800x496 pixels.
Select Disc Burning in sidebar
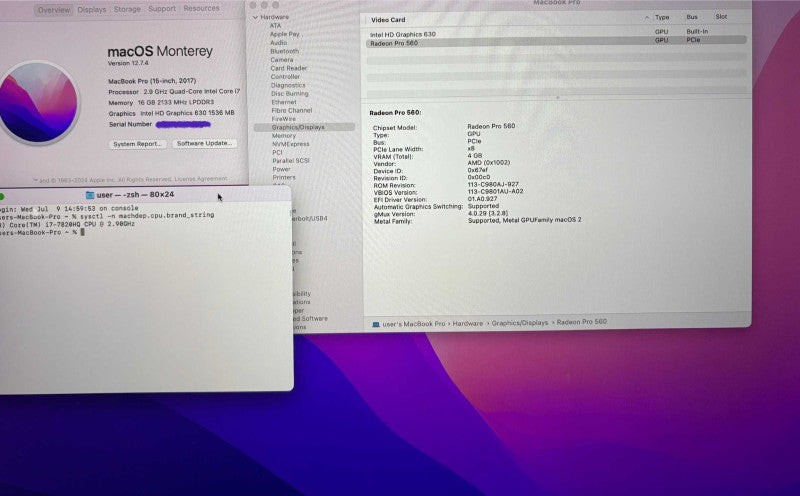point(290,93)
